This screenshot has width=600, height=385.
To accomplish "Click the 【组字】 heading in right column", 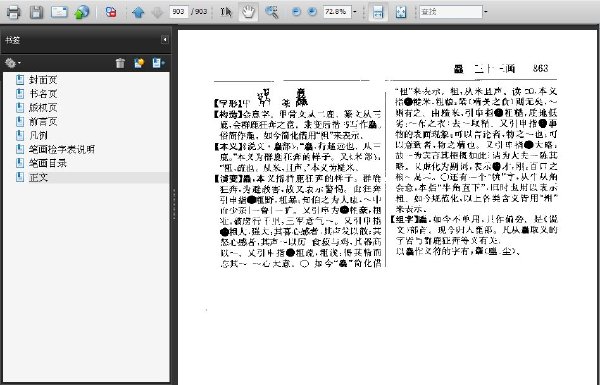I will (x=404, y=220).
